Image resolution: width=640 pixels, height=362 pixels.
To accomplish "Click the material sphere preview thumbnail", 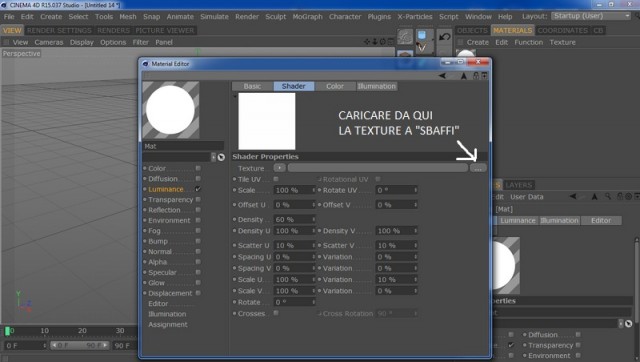I will [171, 110].
